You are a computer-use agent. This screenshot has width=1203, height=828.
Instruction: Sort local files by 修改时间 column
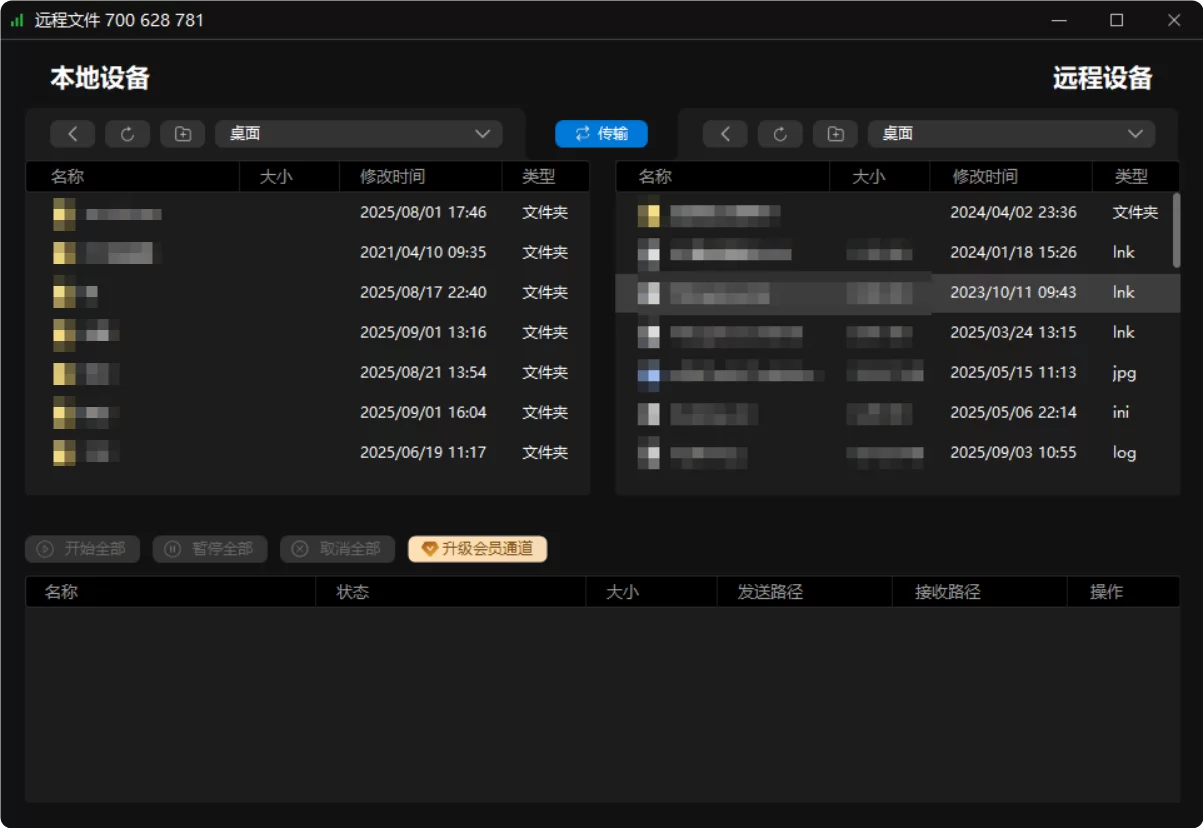(392, 177)
